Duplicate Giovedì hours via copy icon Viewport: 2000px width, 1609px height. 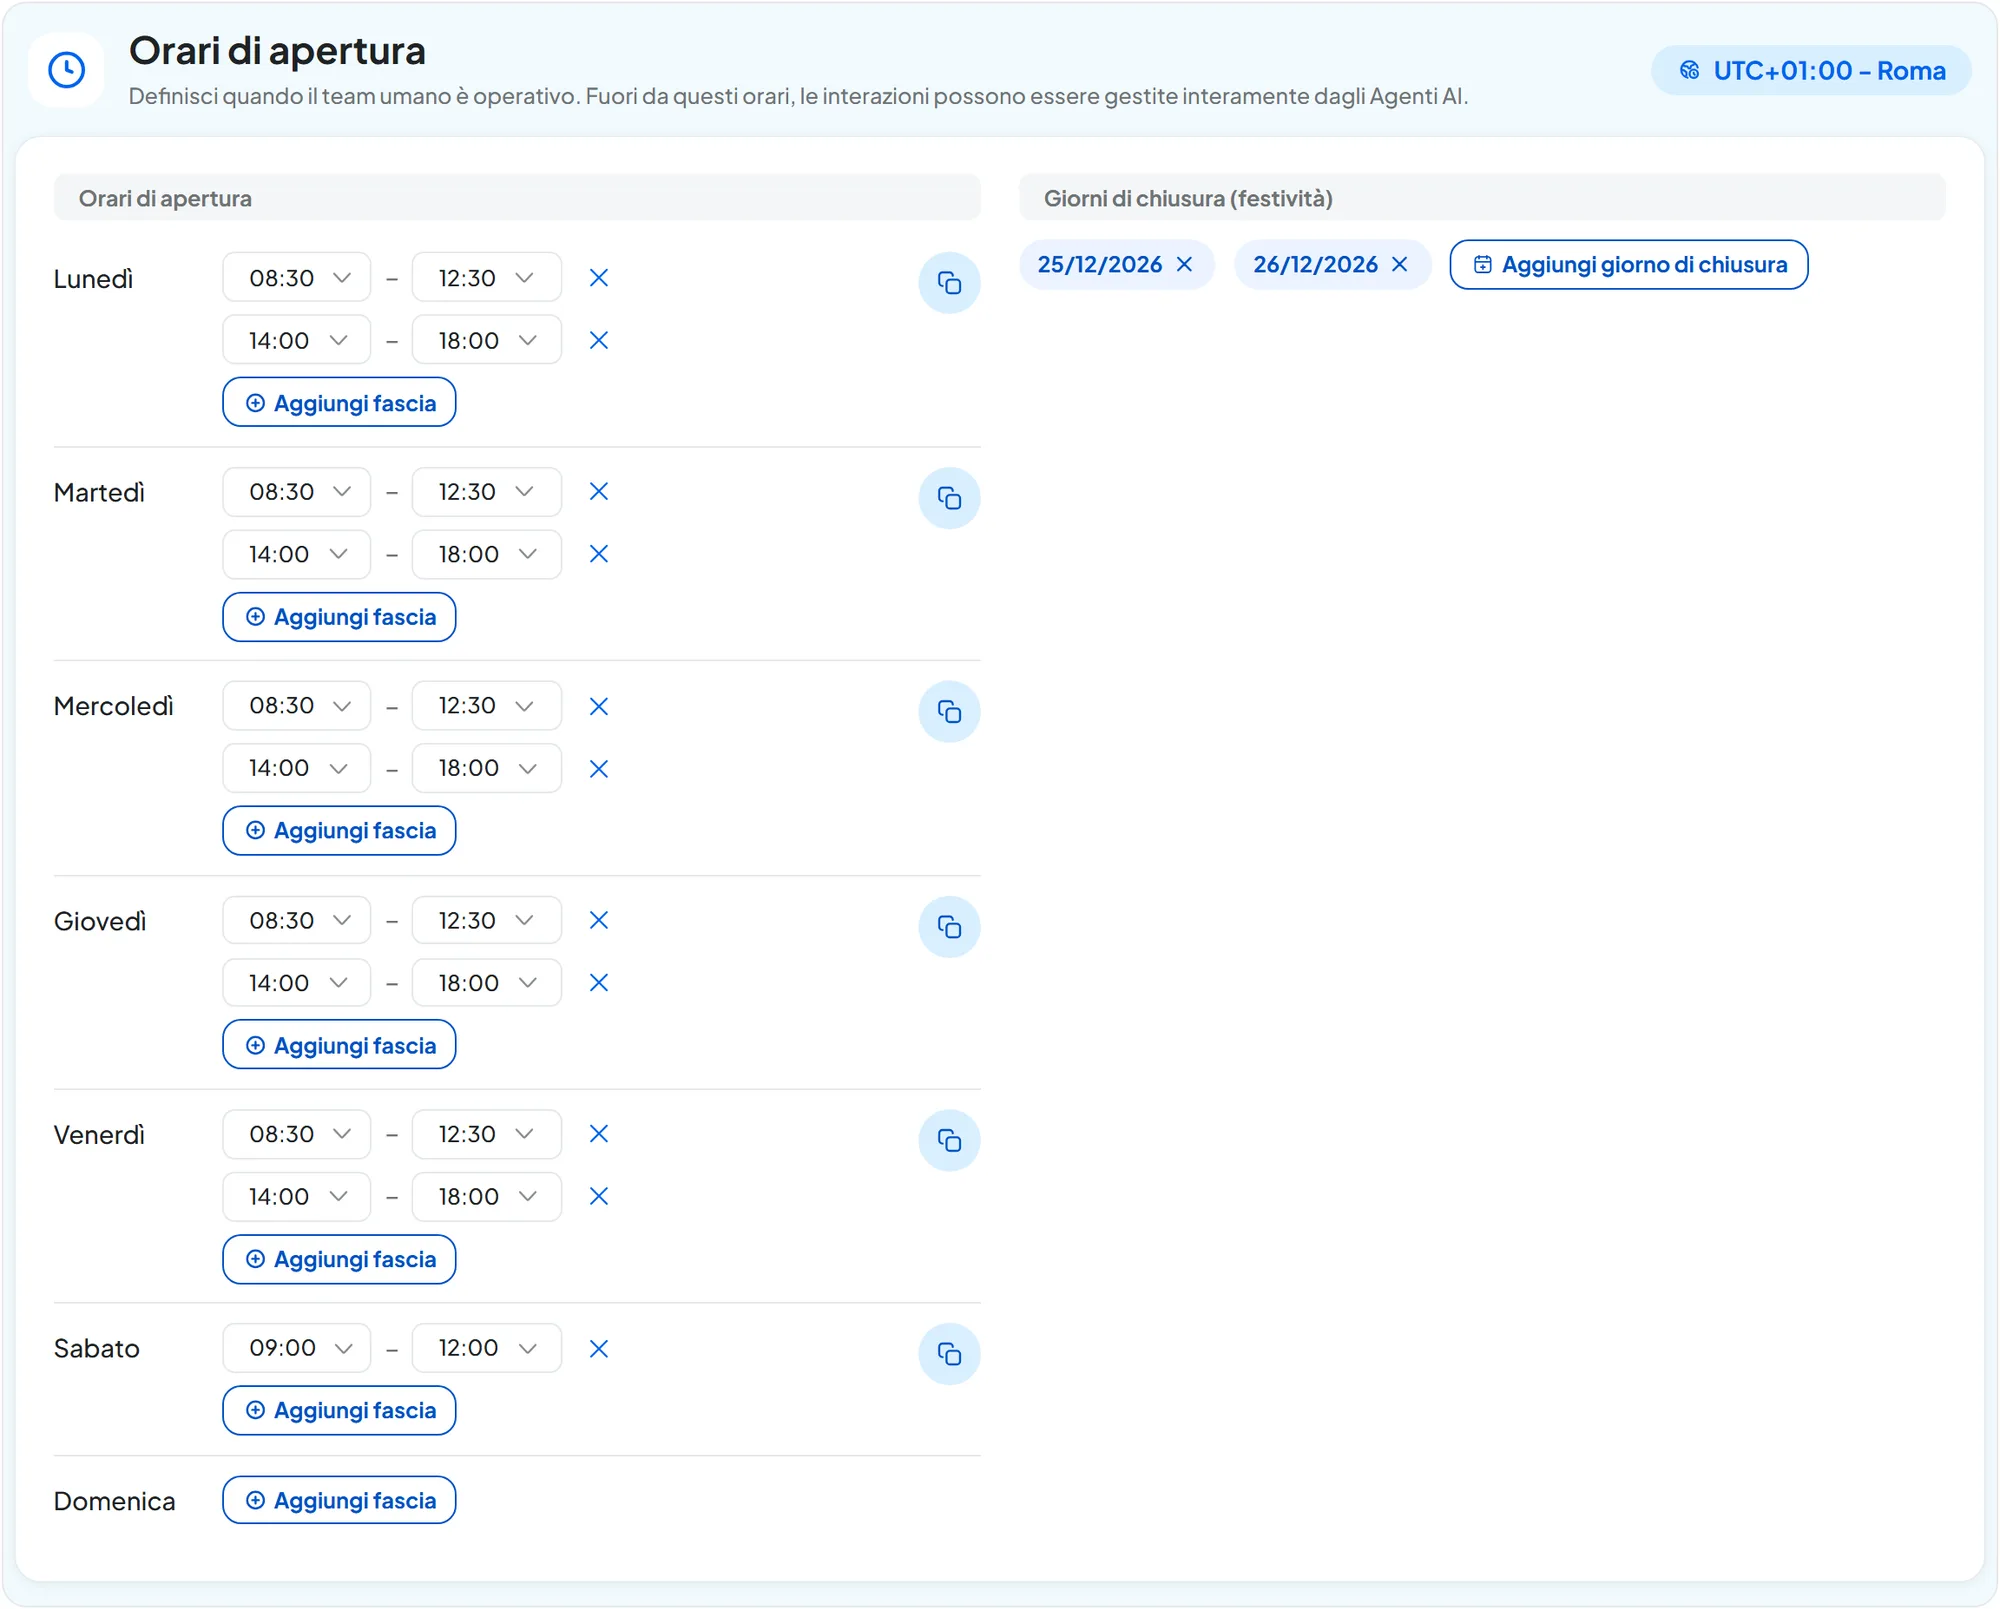click(949, 927)
